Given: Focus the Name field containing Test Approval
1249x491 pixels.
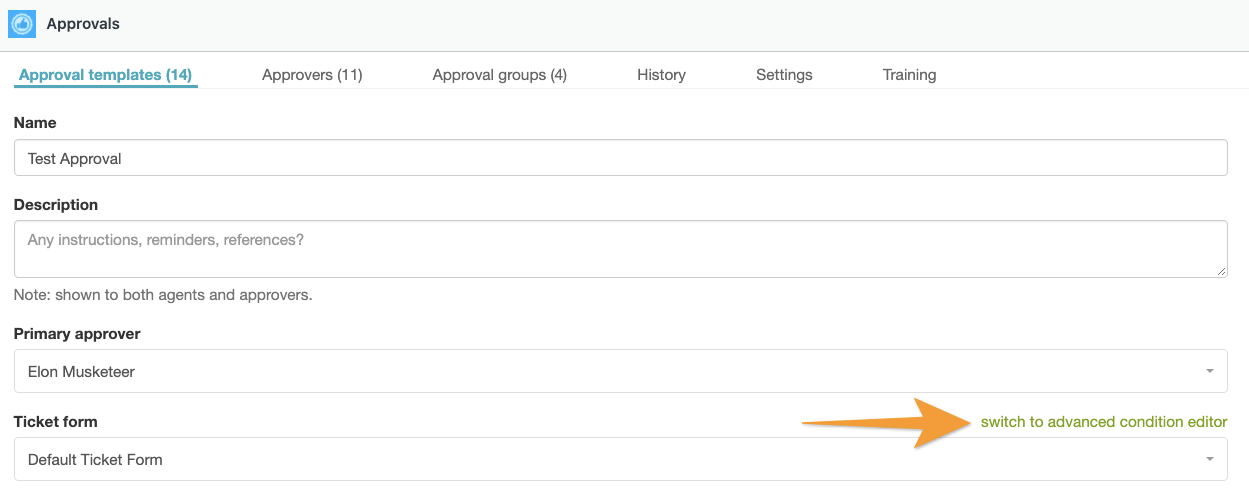Looking at the screenshot, I should click(620, 158).
